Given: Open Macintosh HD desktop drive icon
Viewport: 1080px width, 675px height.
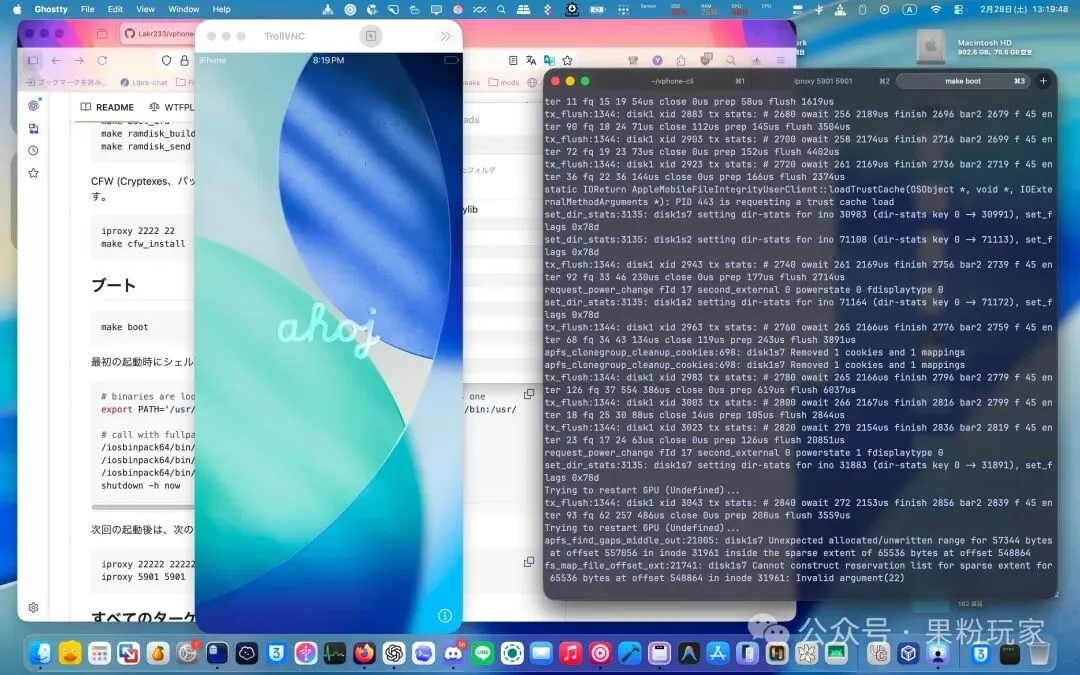Looking at the screenshot, I should (931, 46).
